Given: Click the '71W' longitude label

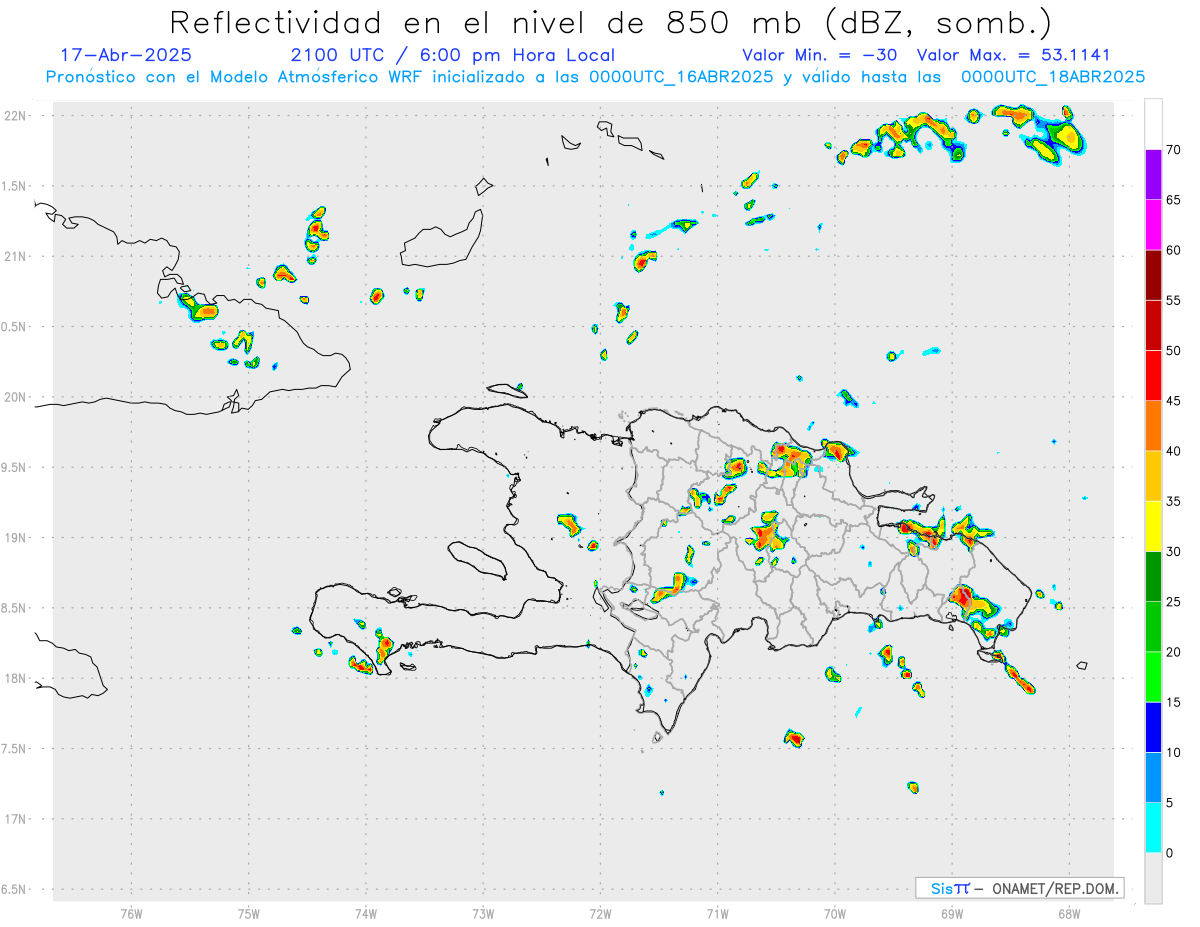Looking at the screenshot, I should [717, 913].
